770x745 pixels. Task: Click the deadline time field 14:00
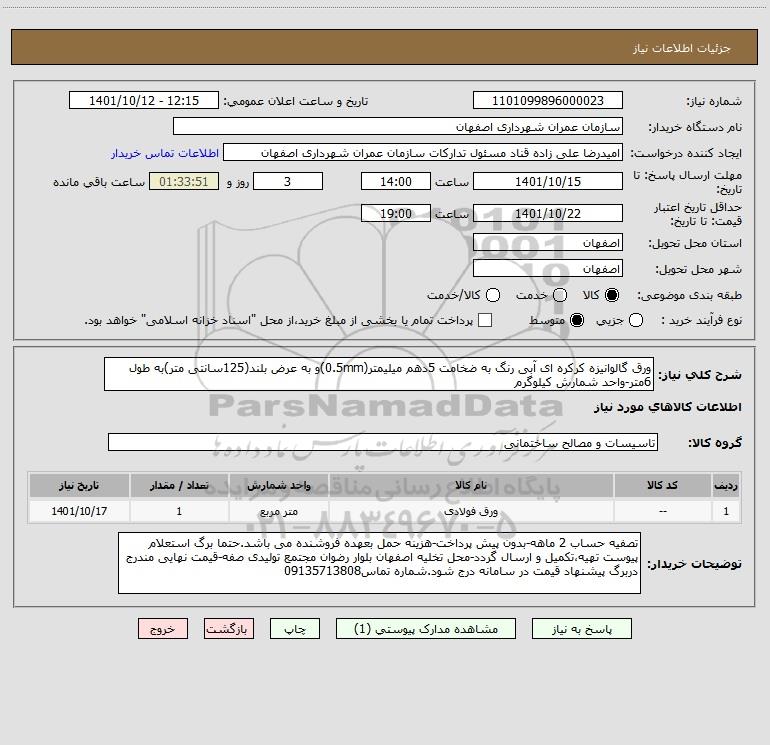[x=396, y=181]
